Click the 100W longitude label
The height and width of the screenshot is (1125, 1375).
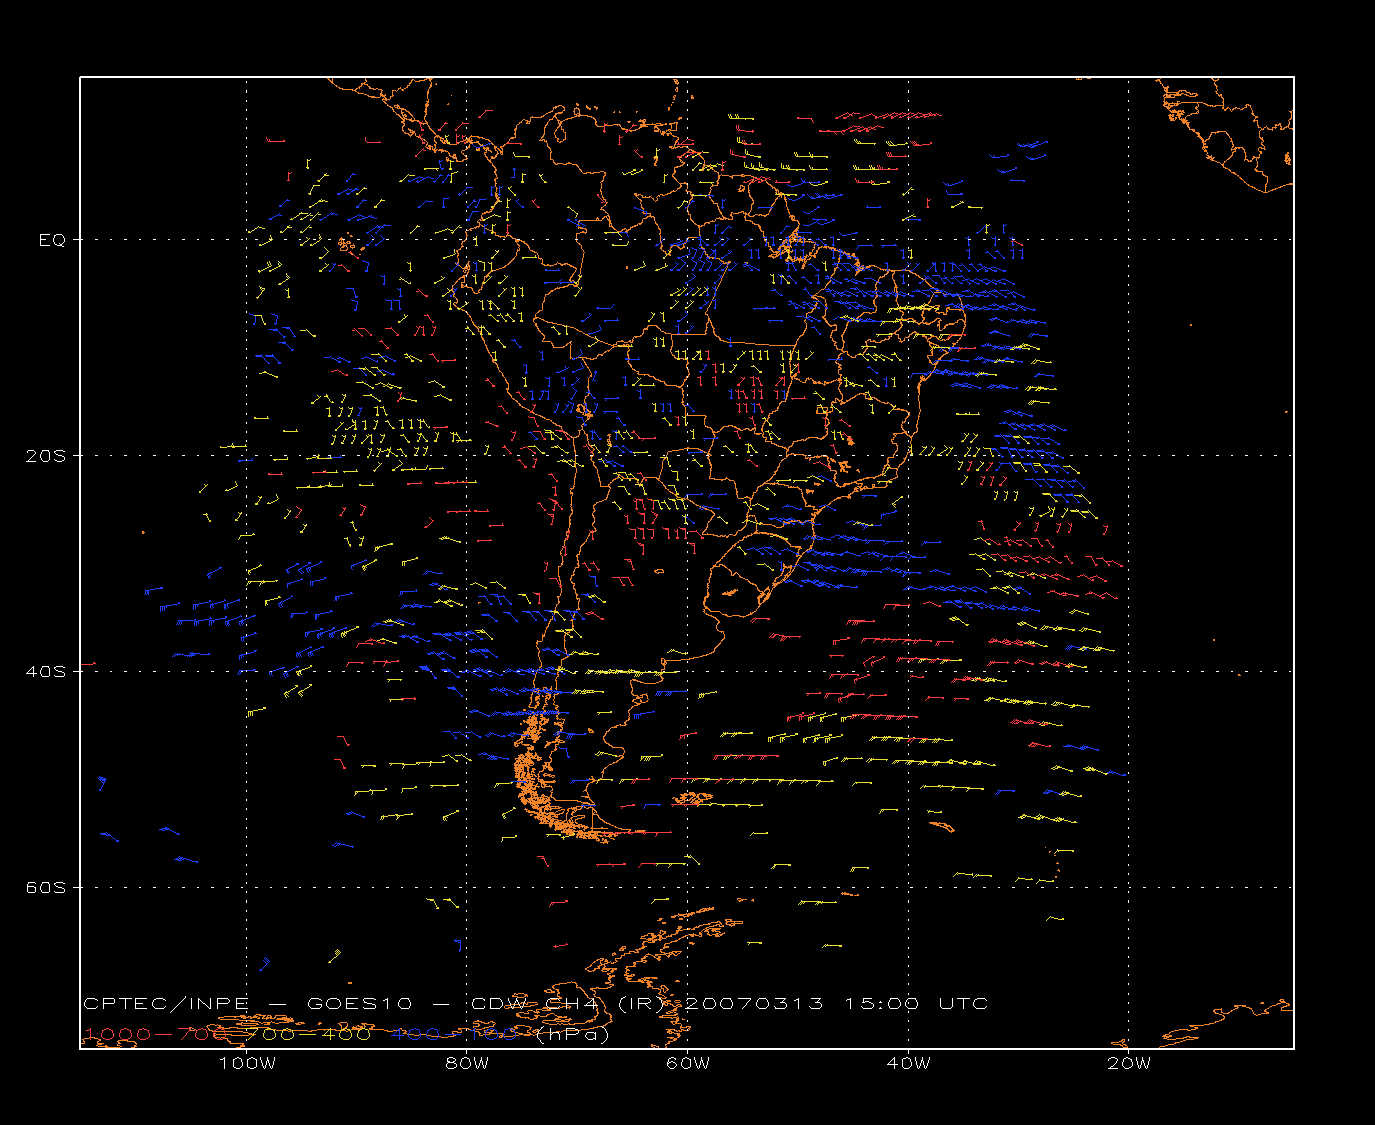click(x=247, y=1063)
